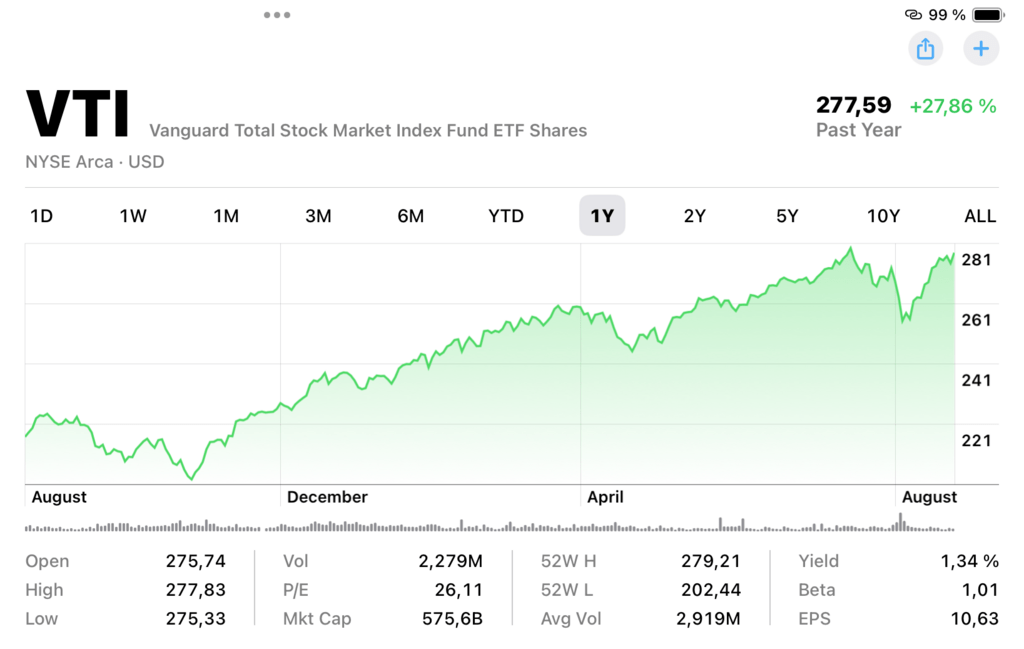Tap the three-dot multitasking indicator
Screen dimensions: 1024x649
pos(277,15)
